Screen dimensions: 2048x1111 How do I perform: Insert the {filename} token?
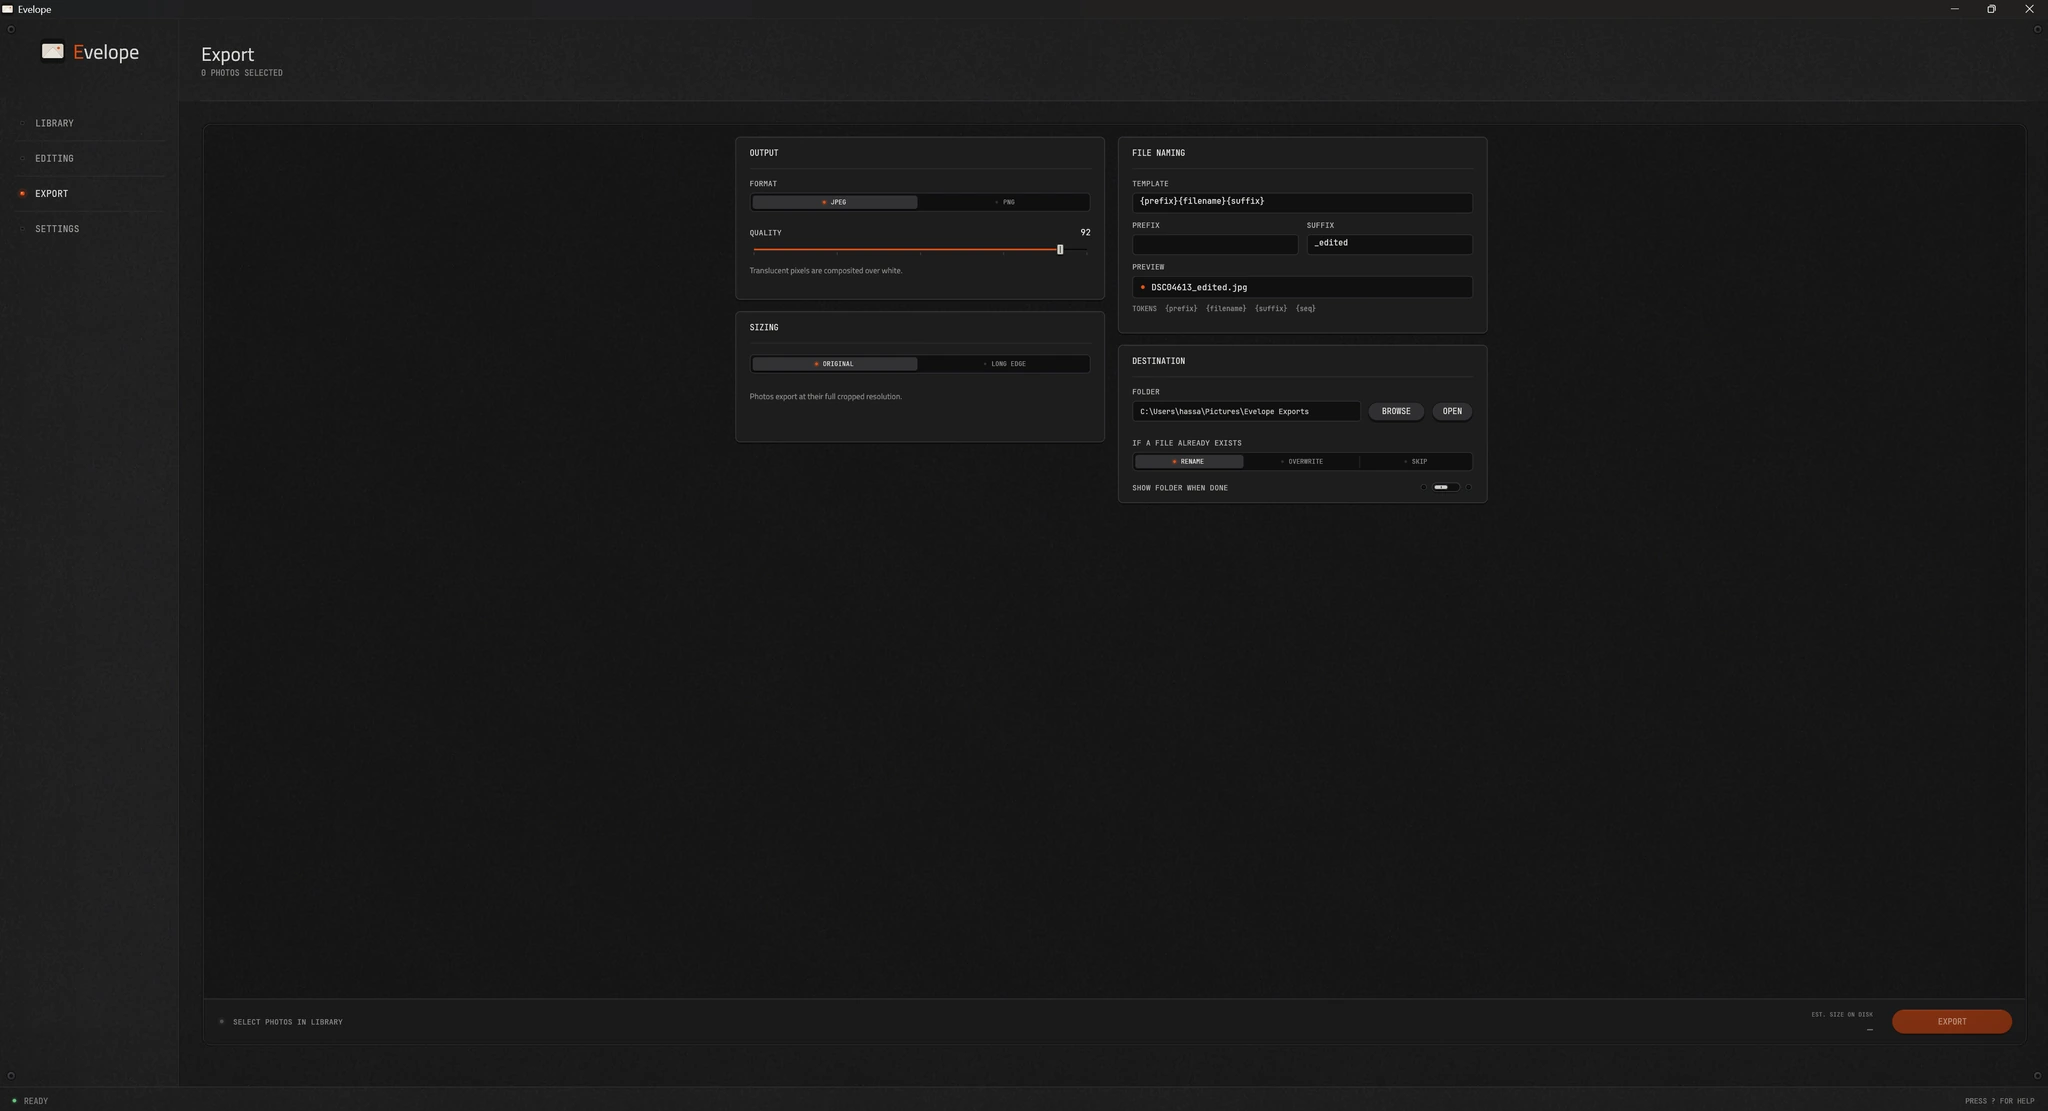[1226, 309]
